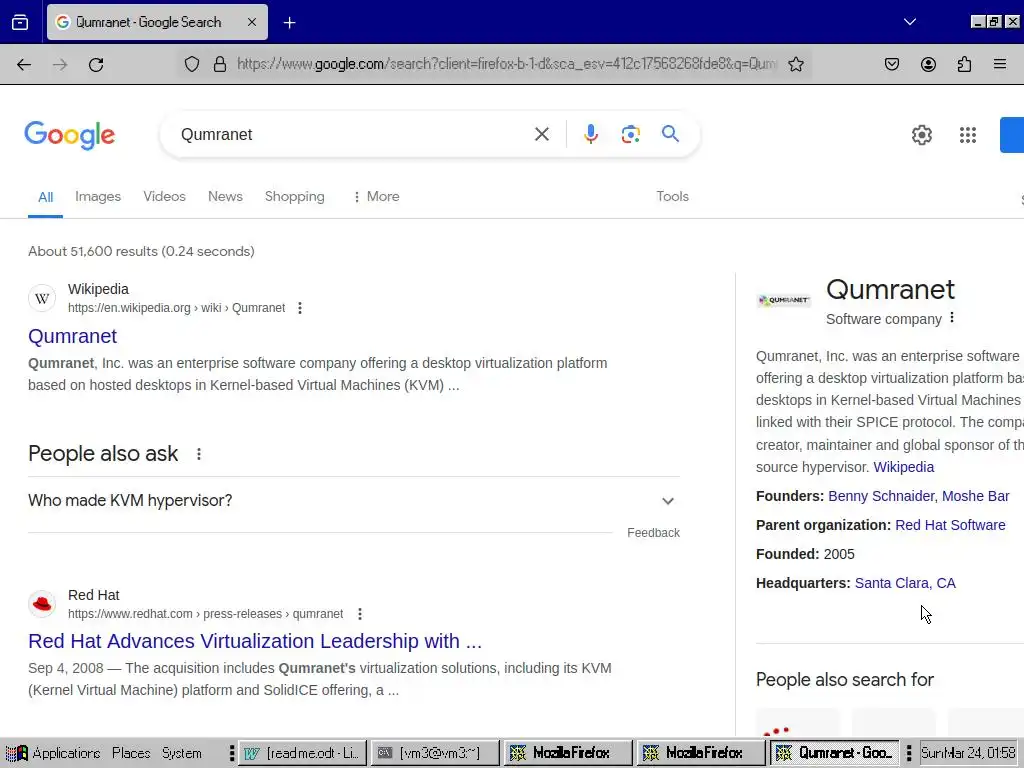Image resolution: width=1024 pixels, height=768 pixels.
Task: Open the Moshe Bar founder link
Action: click(975, 496)
